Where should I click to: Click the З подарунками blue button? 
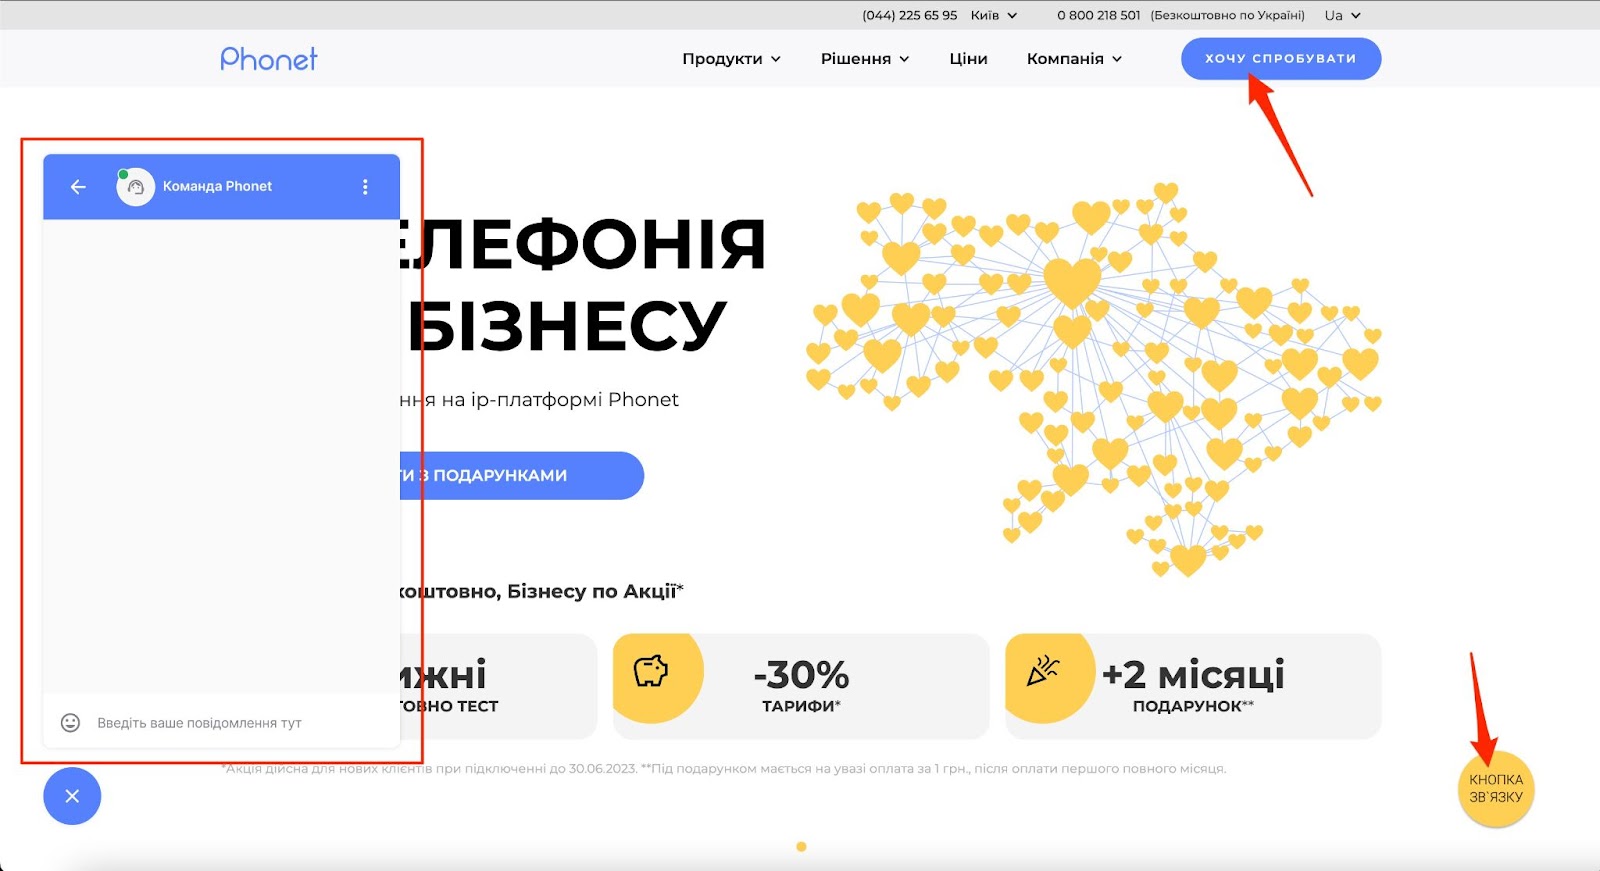[522, 476]
